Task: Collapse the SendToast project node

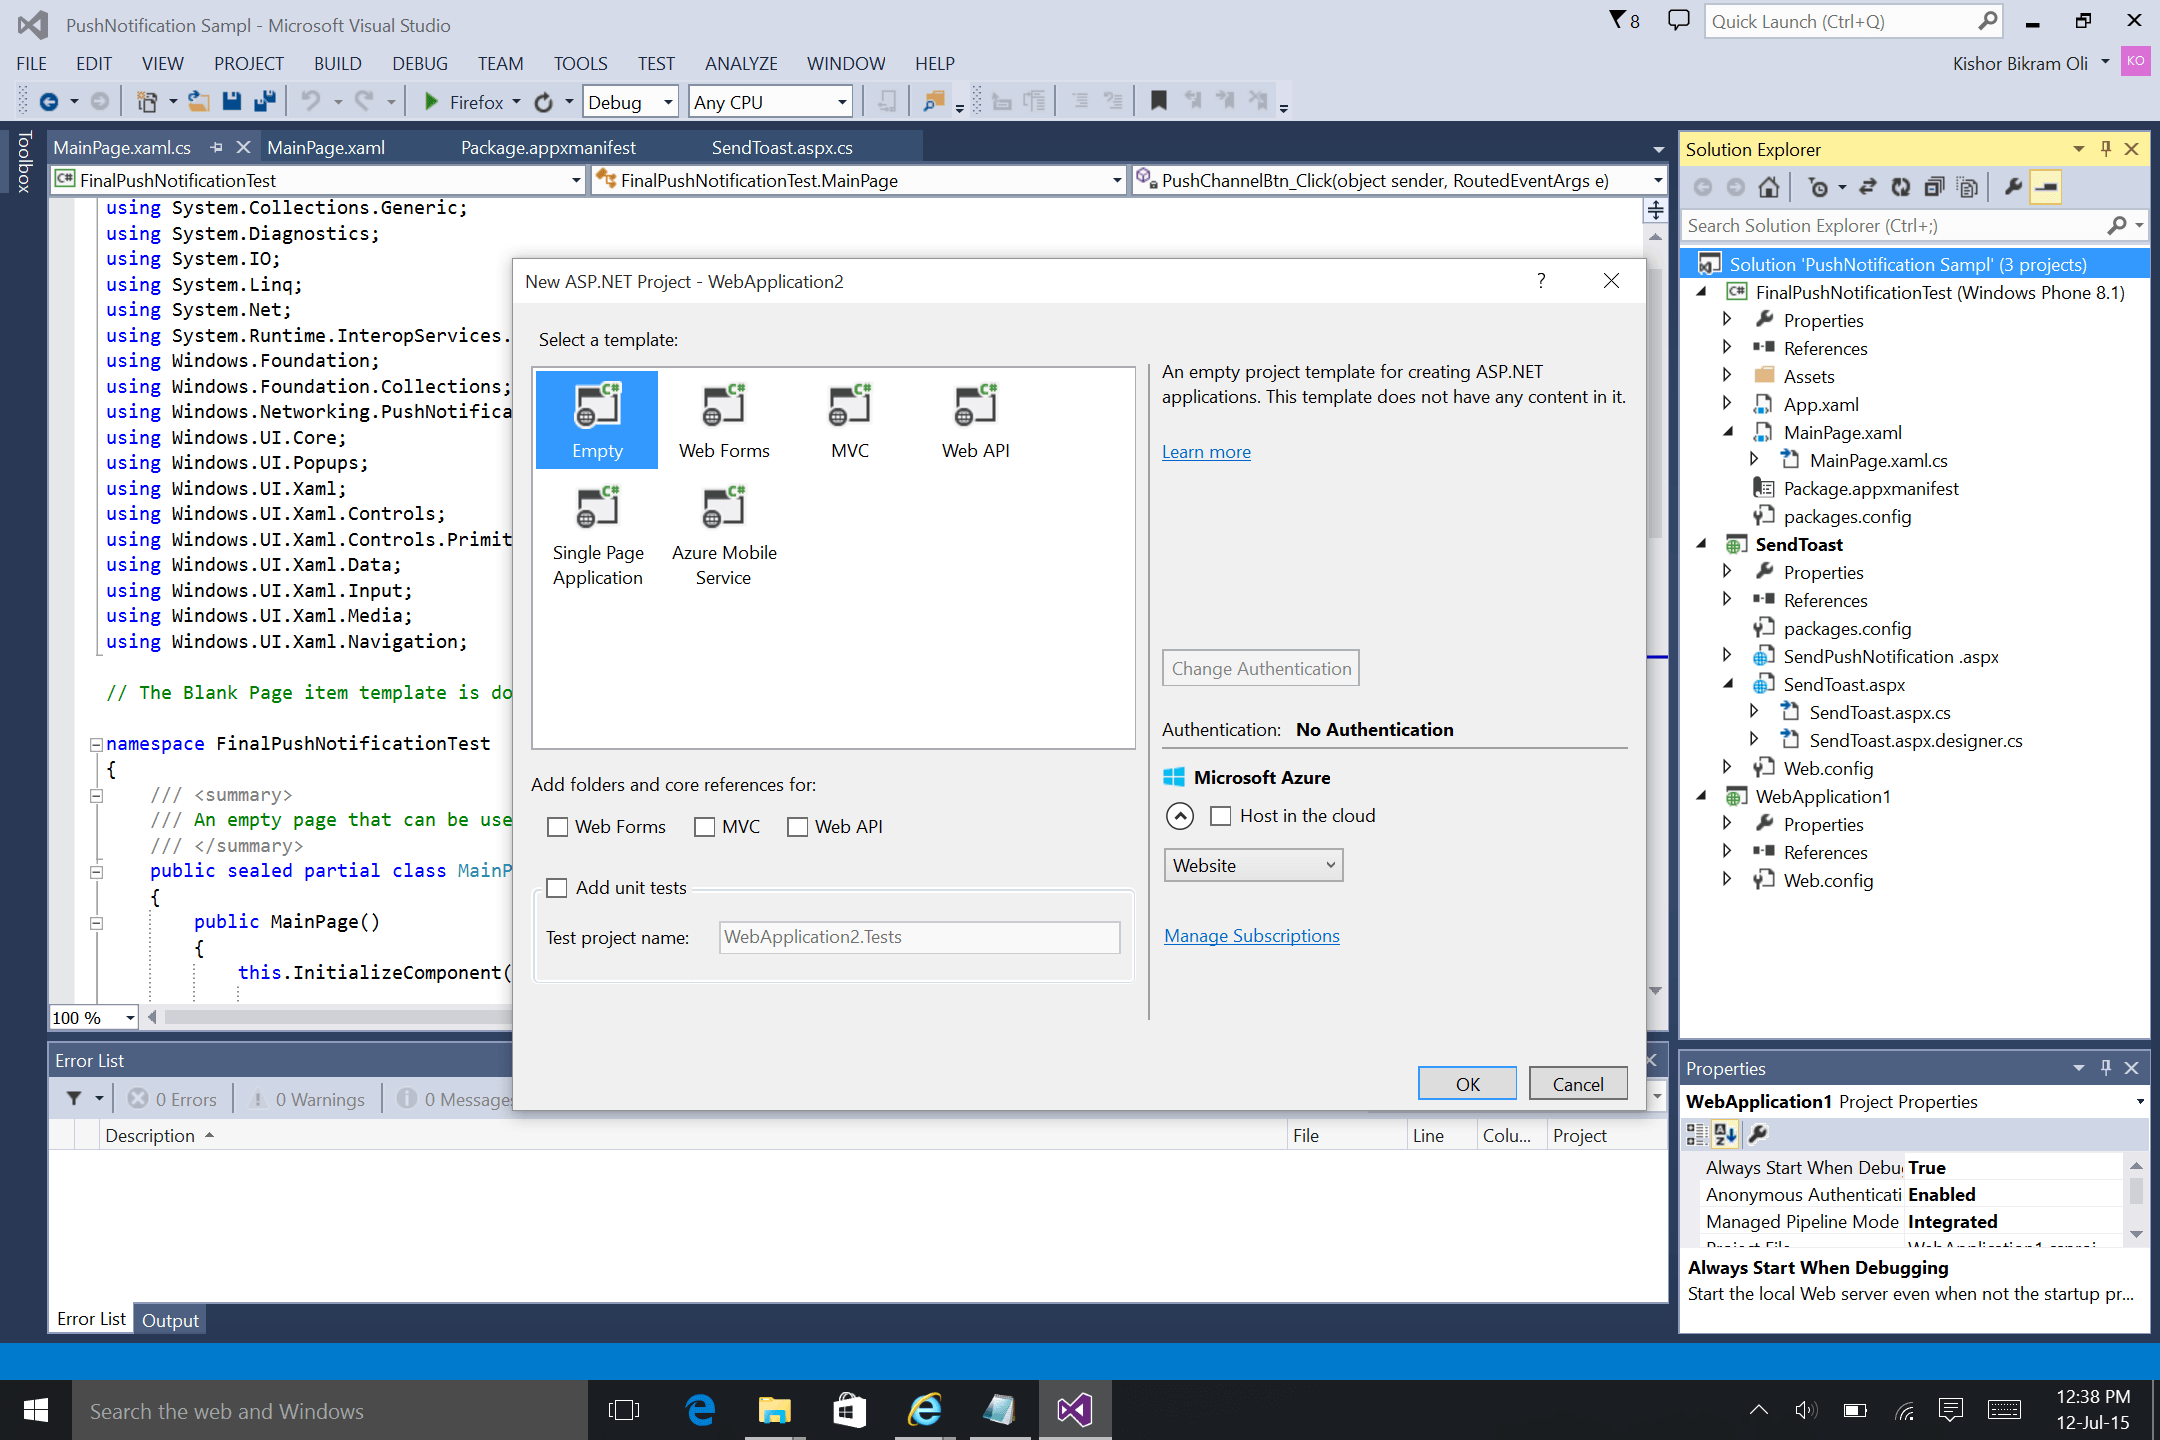Action: coord(1701,544)
